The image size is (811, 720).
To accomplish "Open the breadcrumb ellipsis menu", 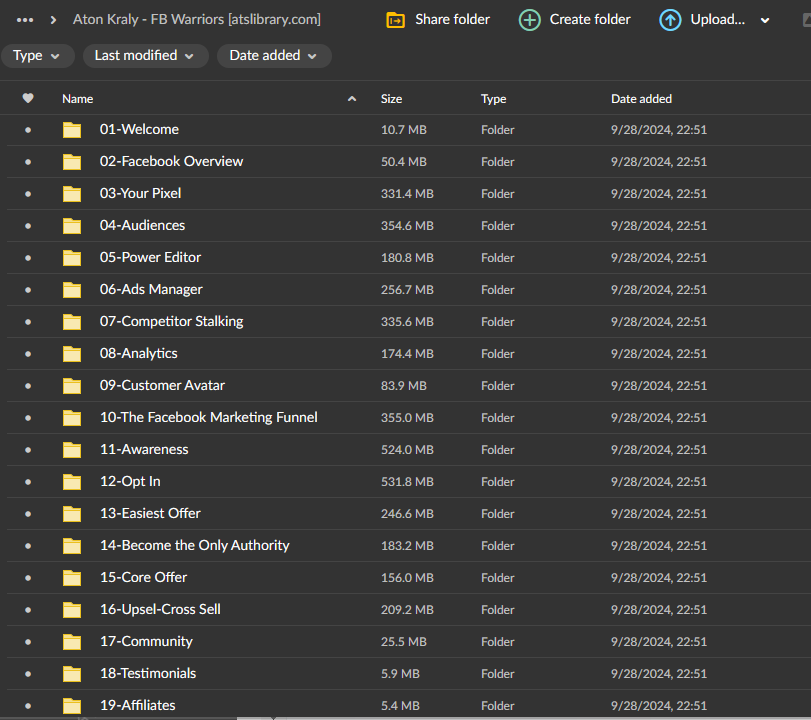I will (x=25, y=20).
